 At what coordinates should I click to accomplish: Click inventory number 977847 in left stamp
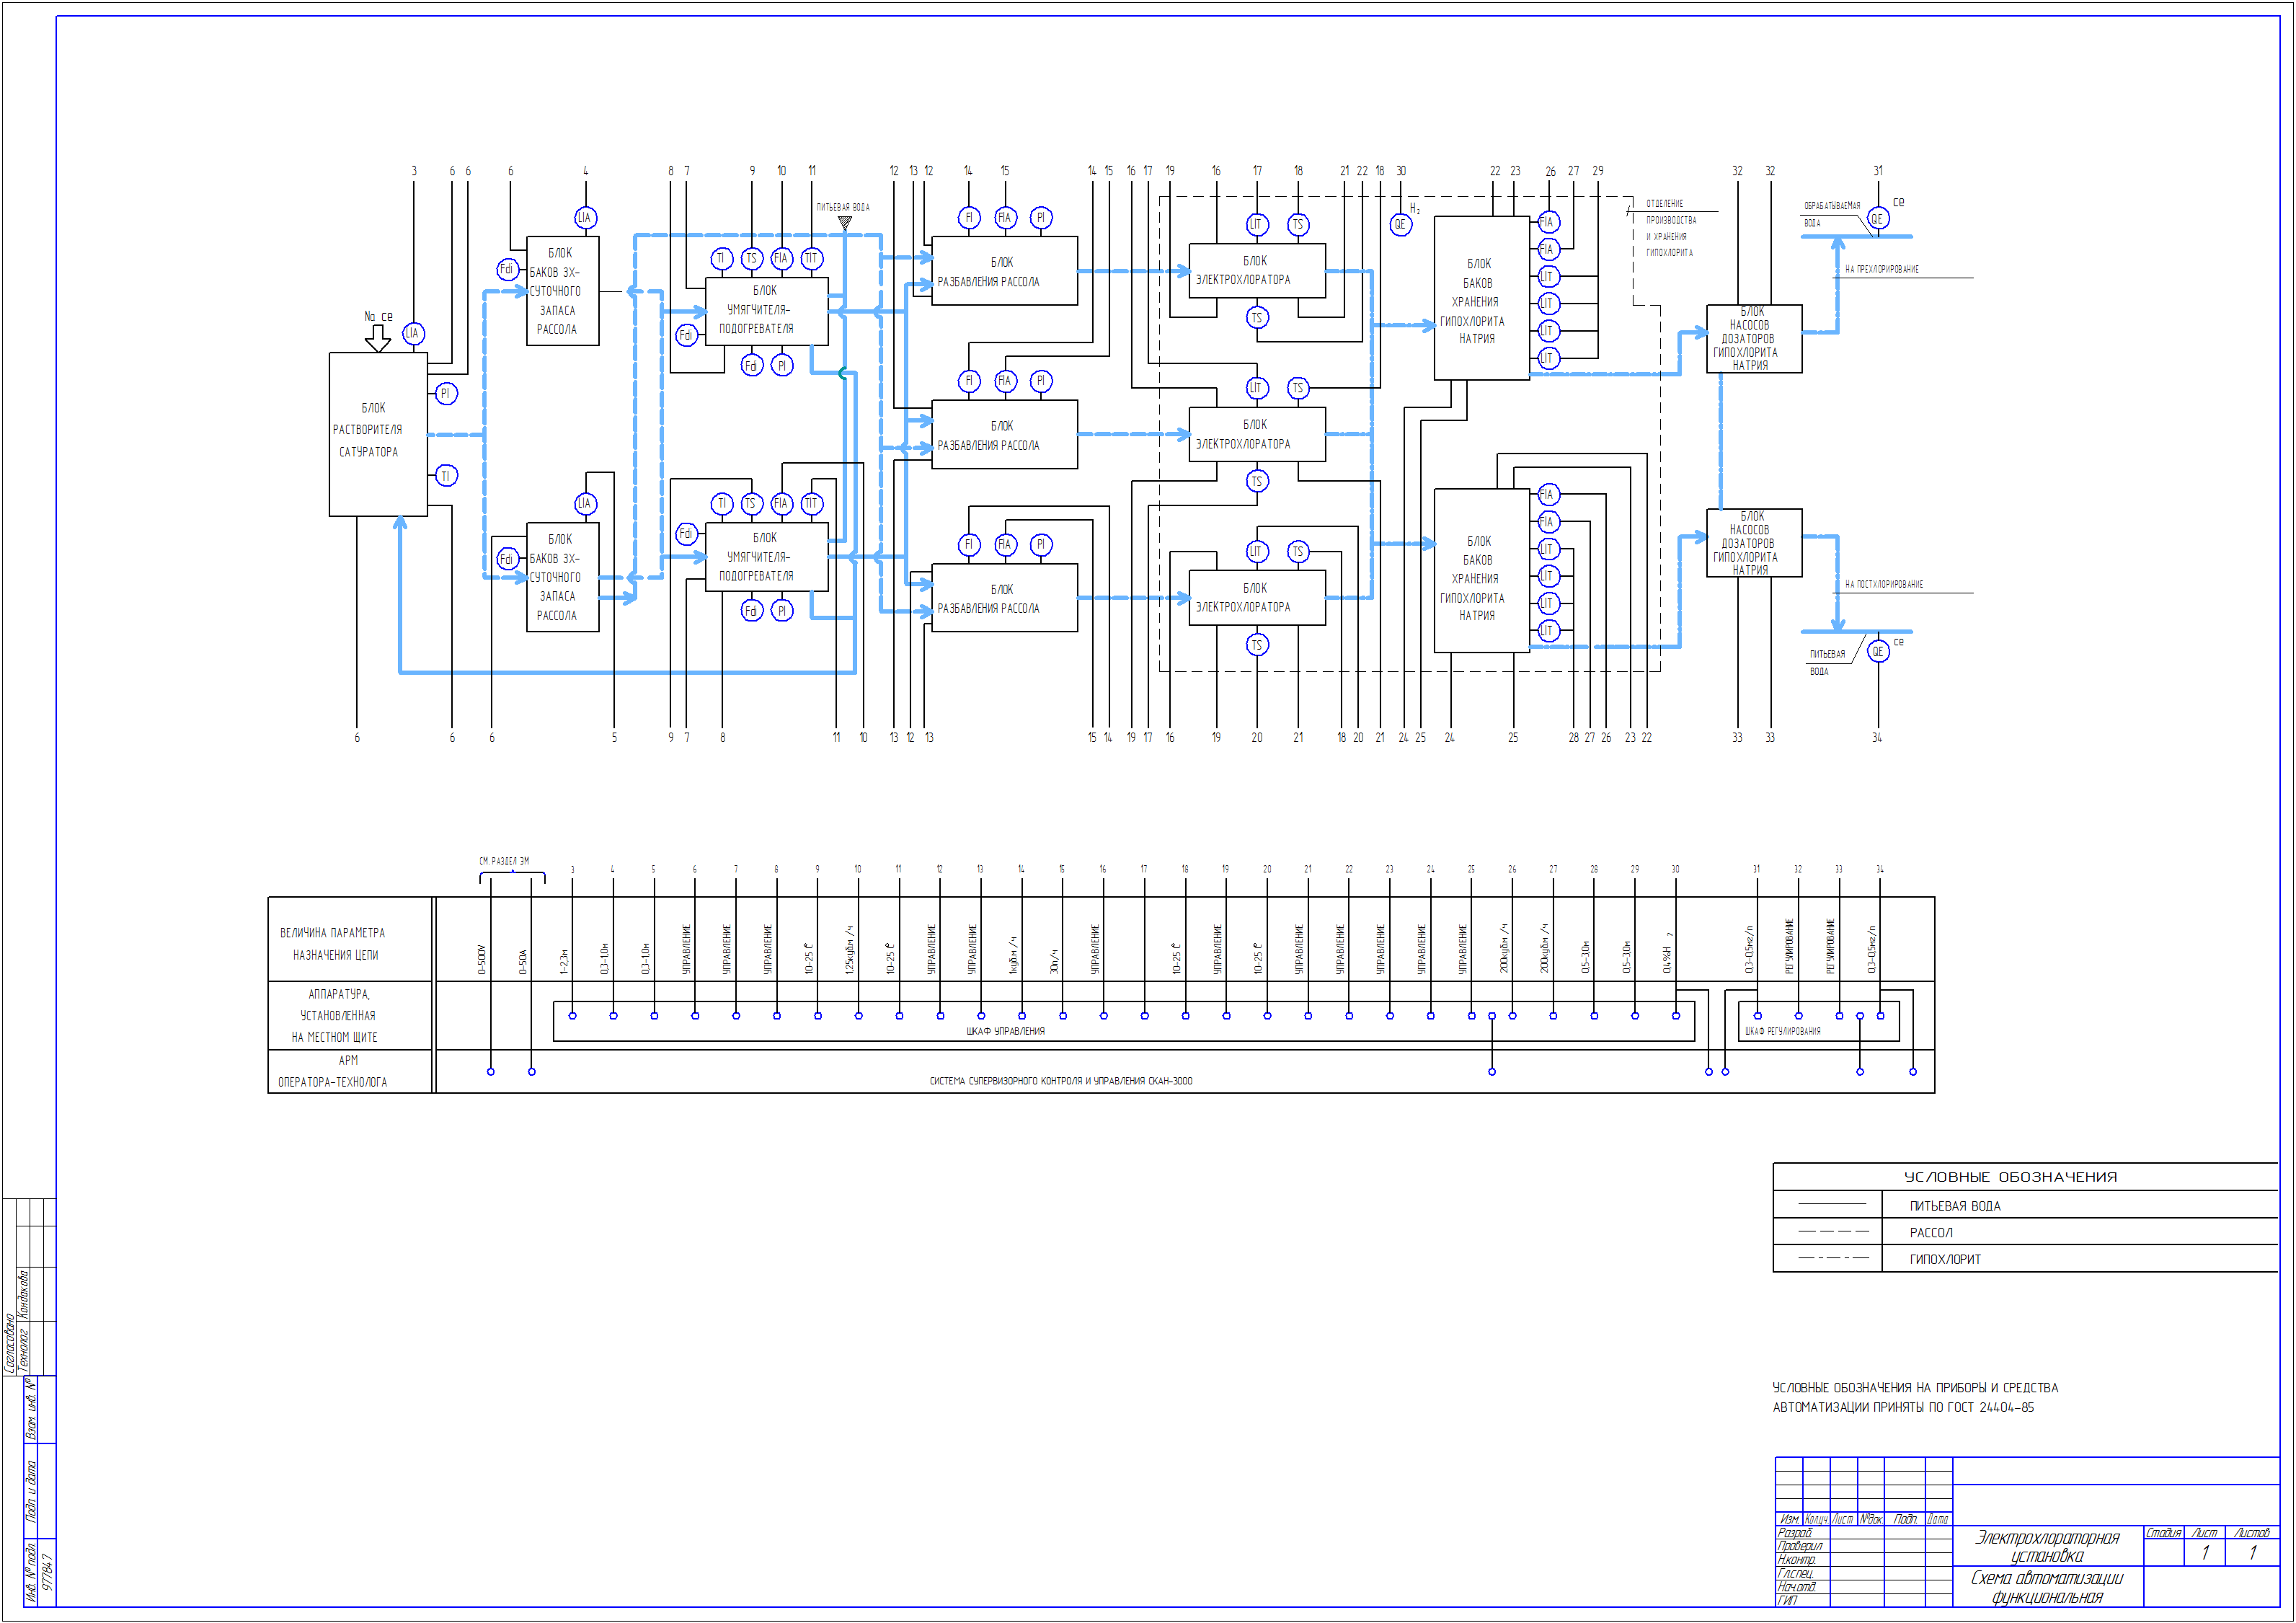[x=47, y=1572]
